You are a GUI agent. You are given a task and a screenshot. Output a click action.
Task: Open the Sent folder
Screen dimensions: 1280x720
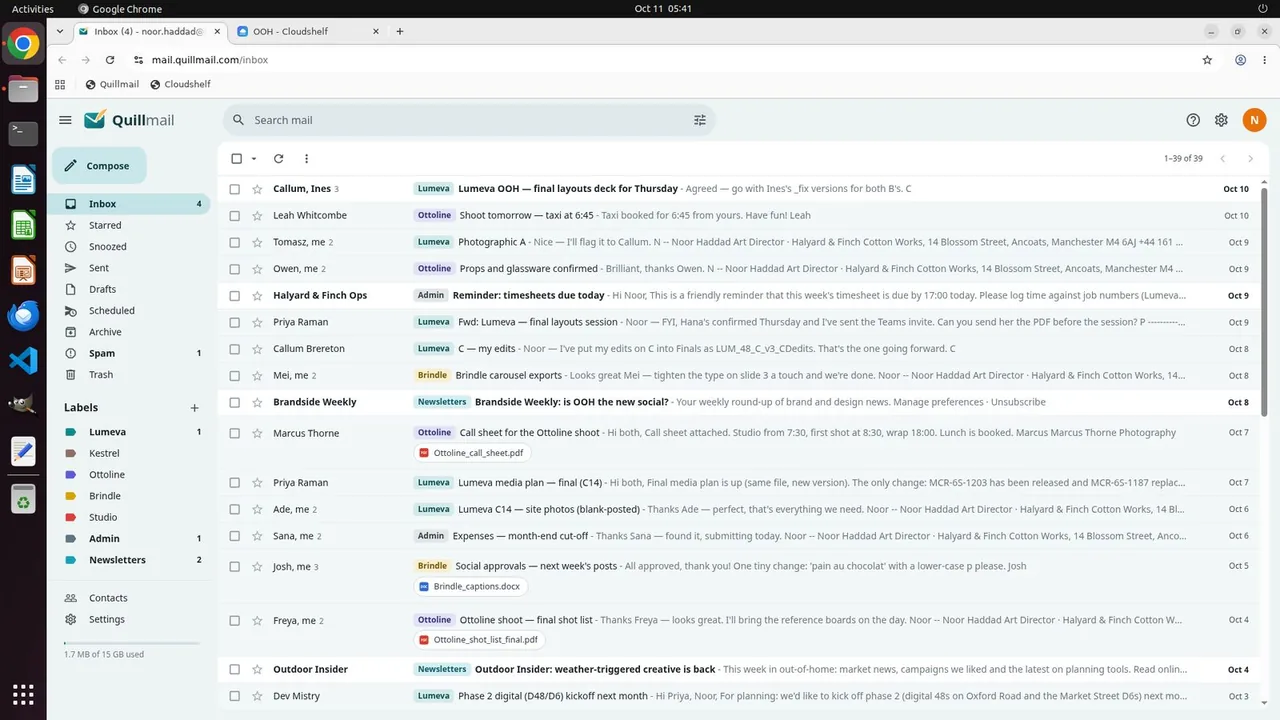click(x=130, y=268)
